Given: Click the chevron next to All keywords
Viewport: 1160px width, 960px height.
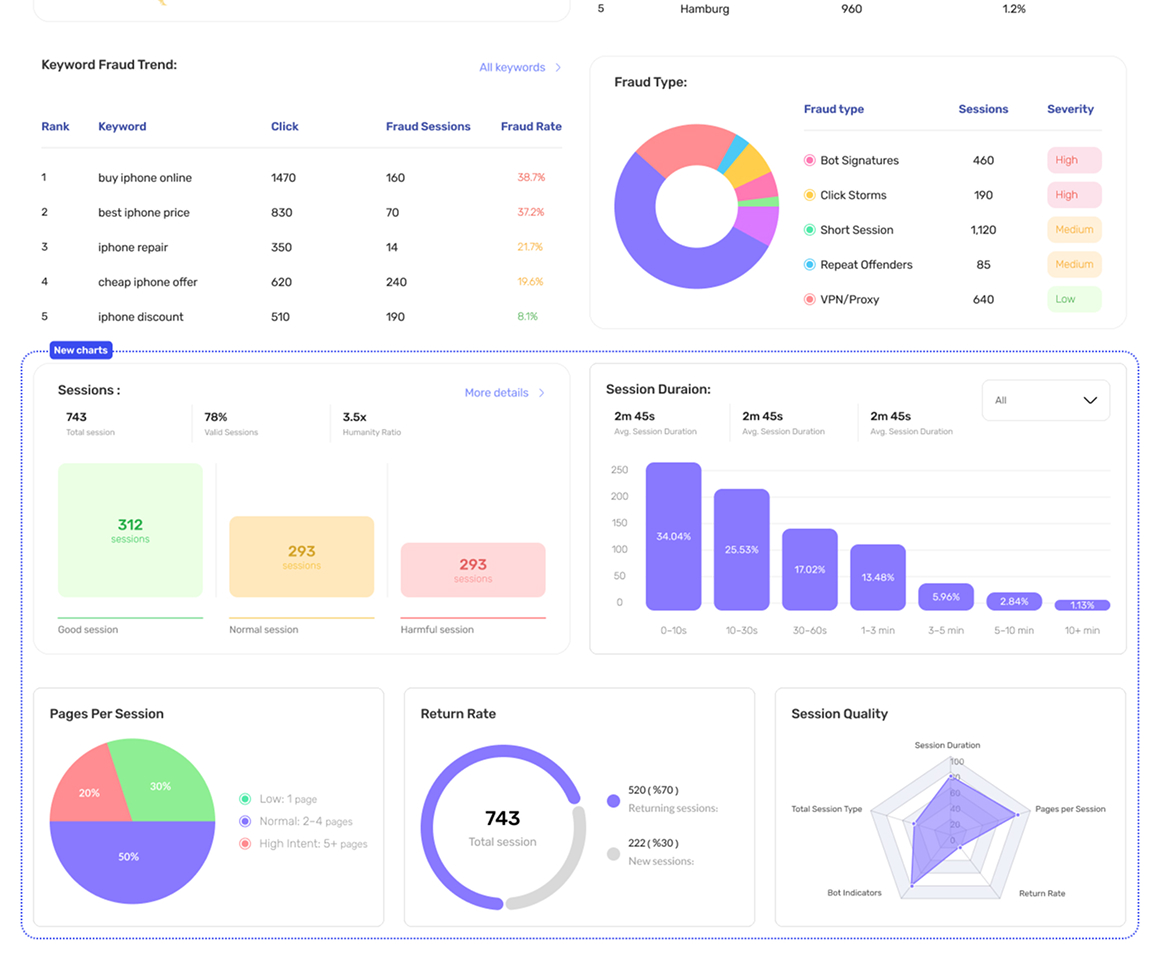Looking at the screenshot, I should pyautogui.click(x=559, y=67).
